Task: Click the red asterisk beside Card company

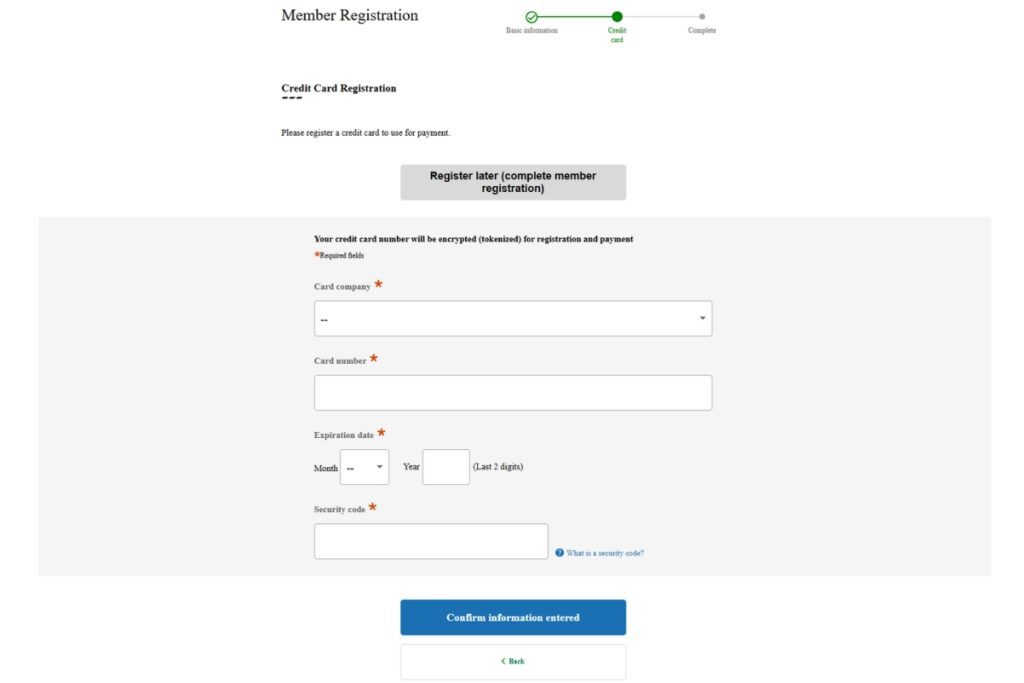Action: (378, 284)
